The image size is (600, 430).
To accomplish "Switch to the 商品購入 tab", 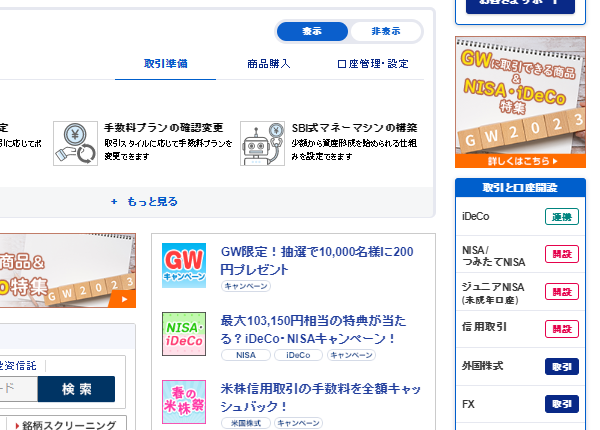I will point(269,64).
